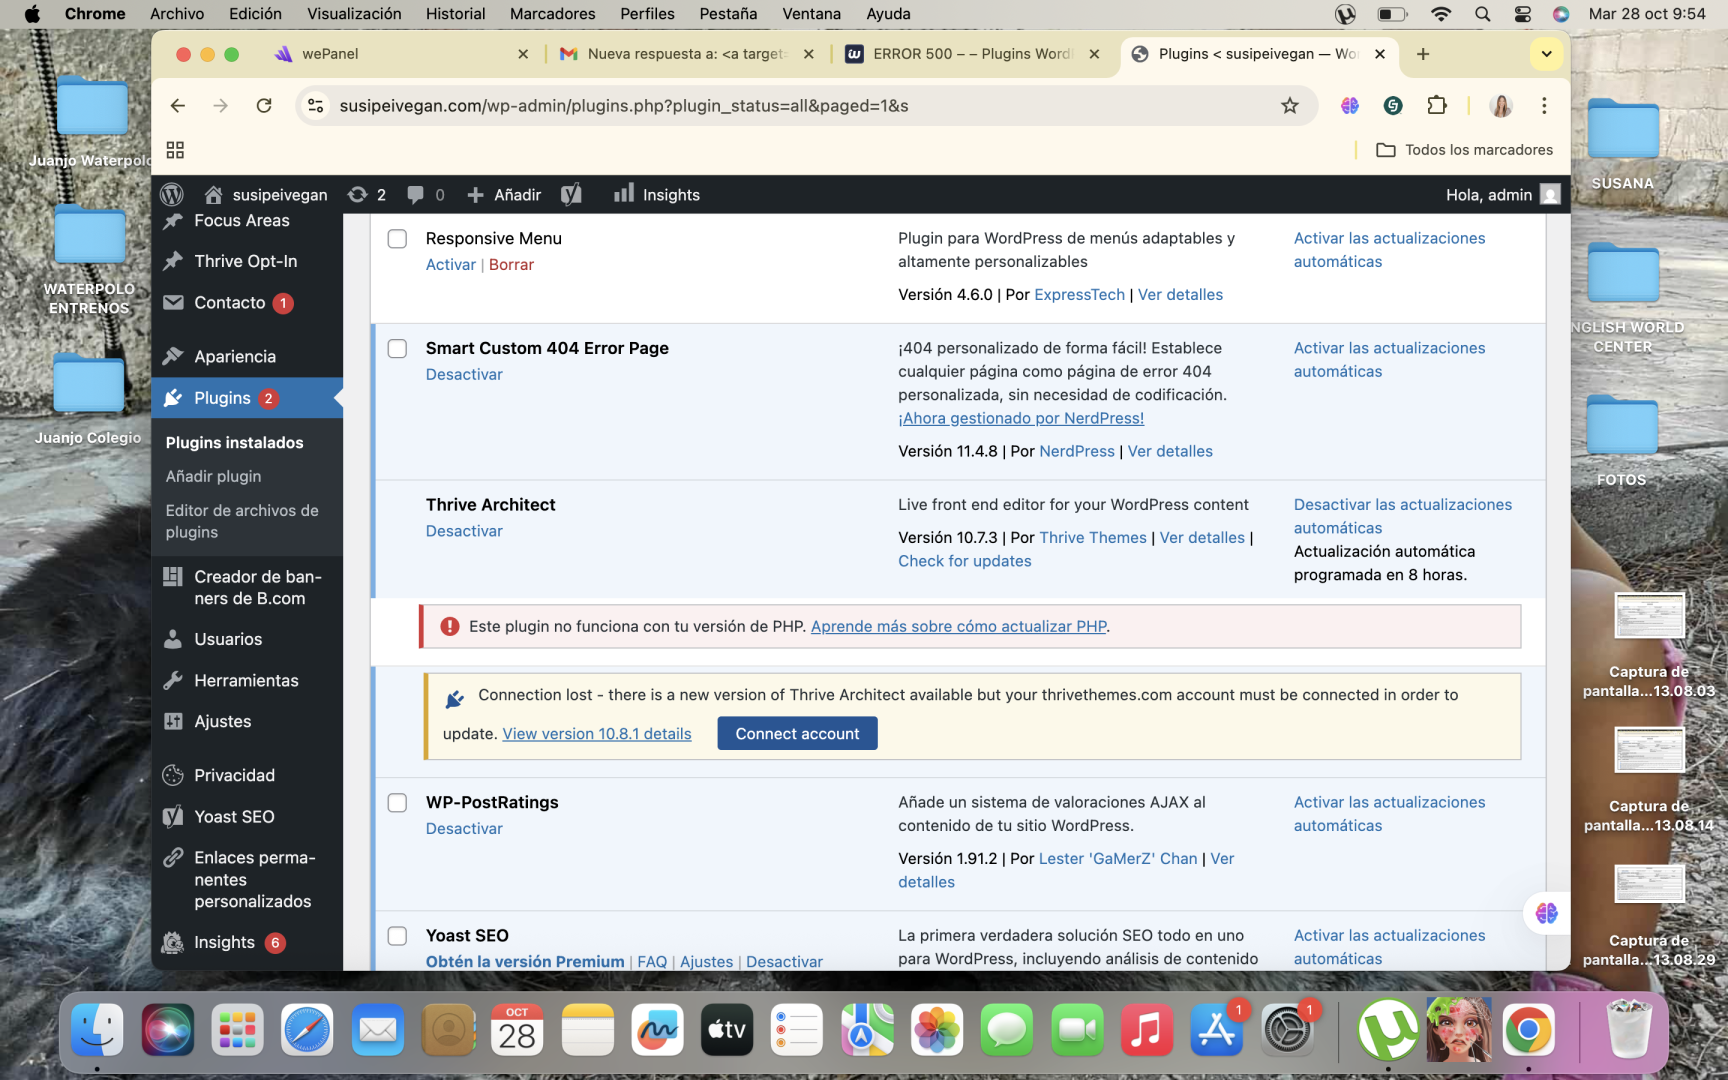This screenshot has height=1080, width=1728.
Task: Reload the plugins page
Action: pos(264,106)
